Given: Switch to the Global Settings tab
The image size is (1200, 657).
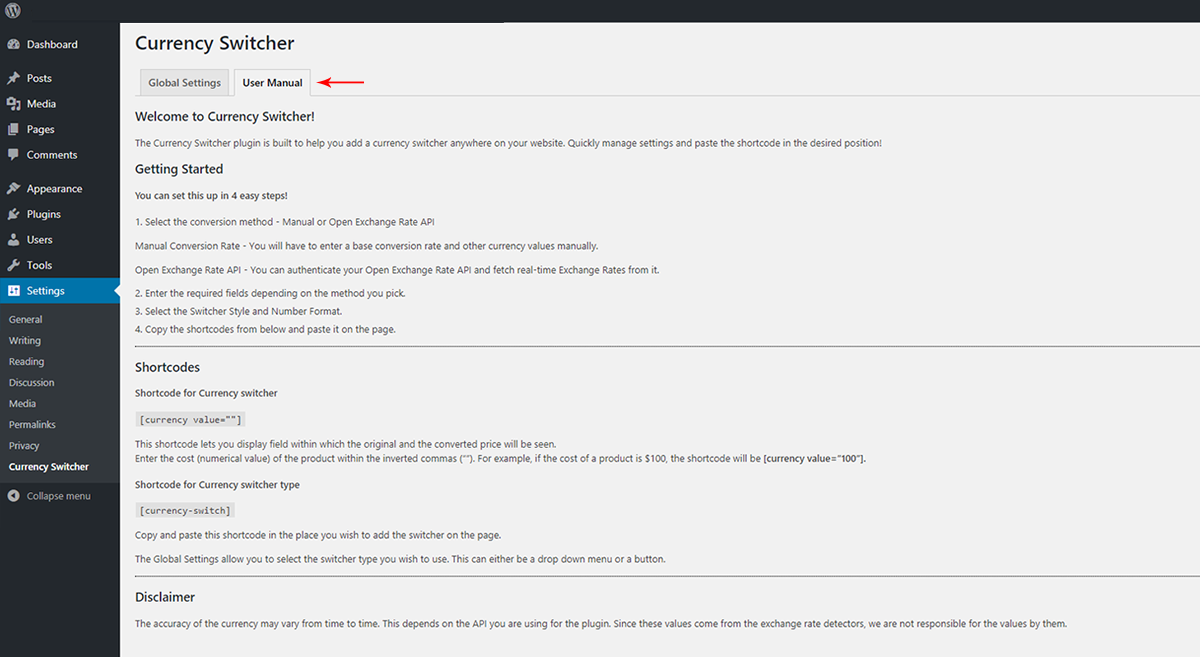Looking at the screenshot, I should point(185,83).
